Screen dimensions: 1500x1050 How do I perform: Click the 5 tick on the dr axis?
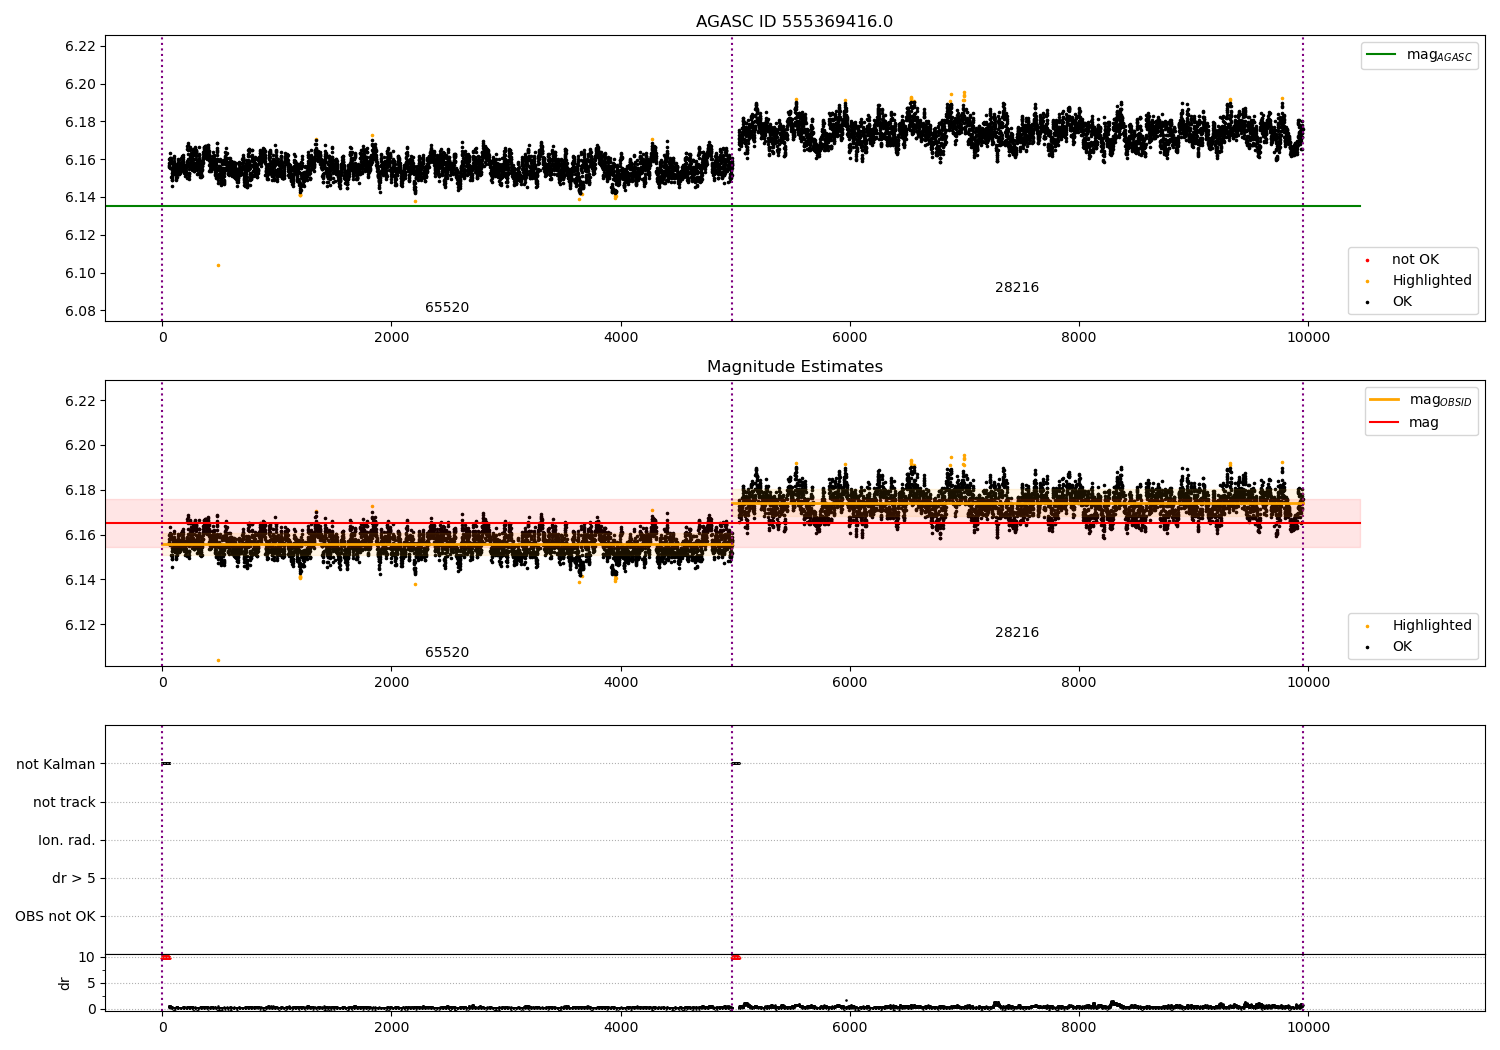coord(91,983)
